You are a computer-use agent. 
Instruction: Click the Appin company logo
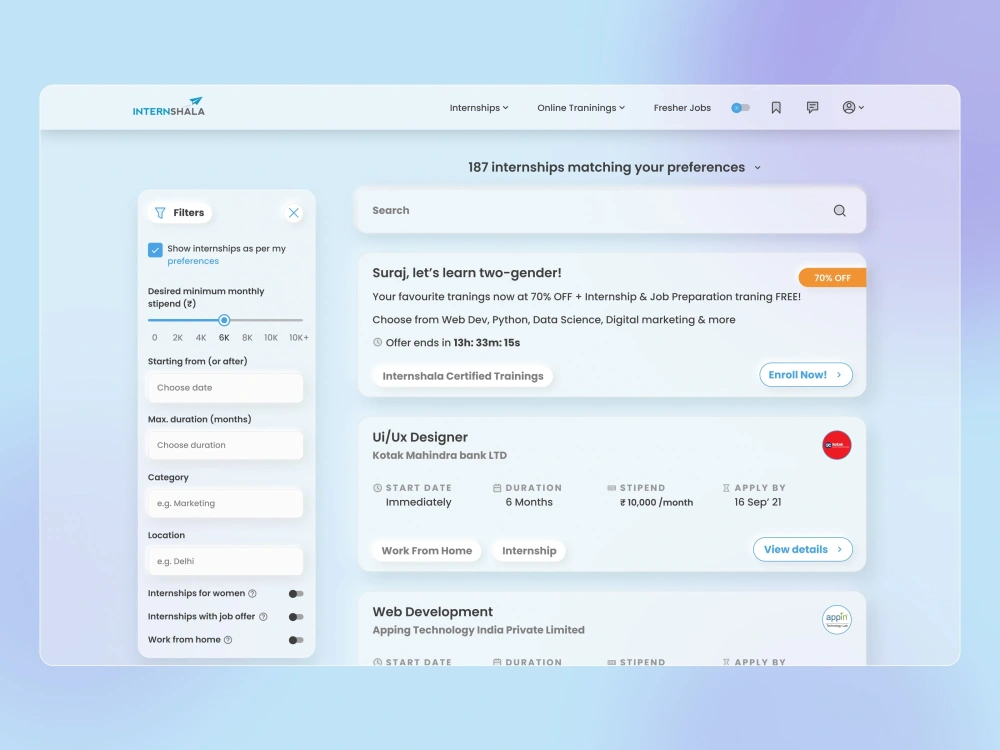(x=836, y=619)
